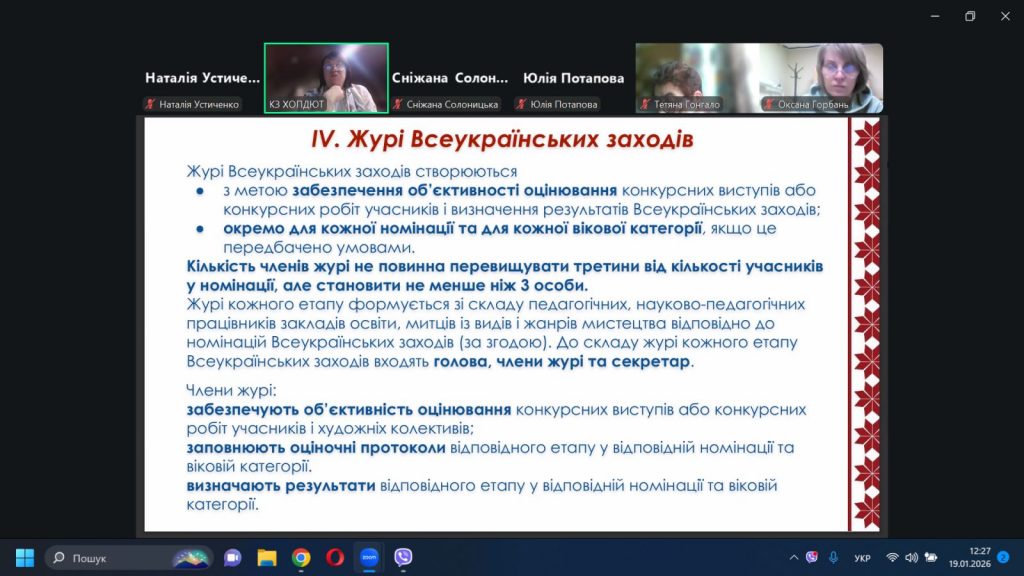Image resolution: width=1024 pixels, height=576 pixels.
Task: Open the Windows Start menu
Action: [25, 557]
